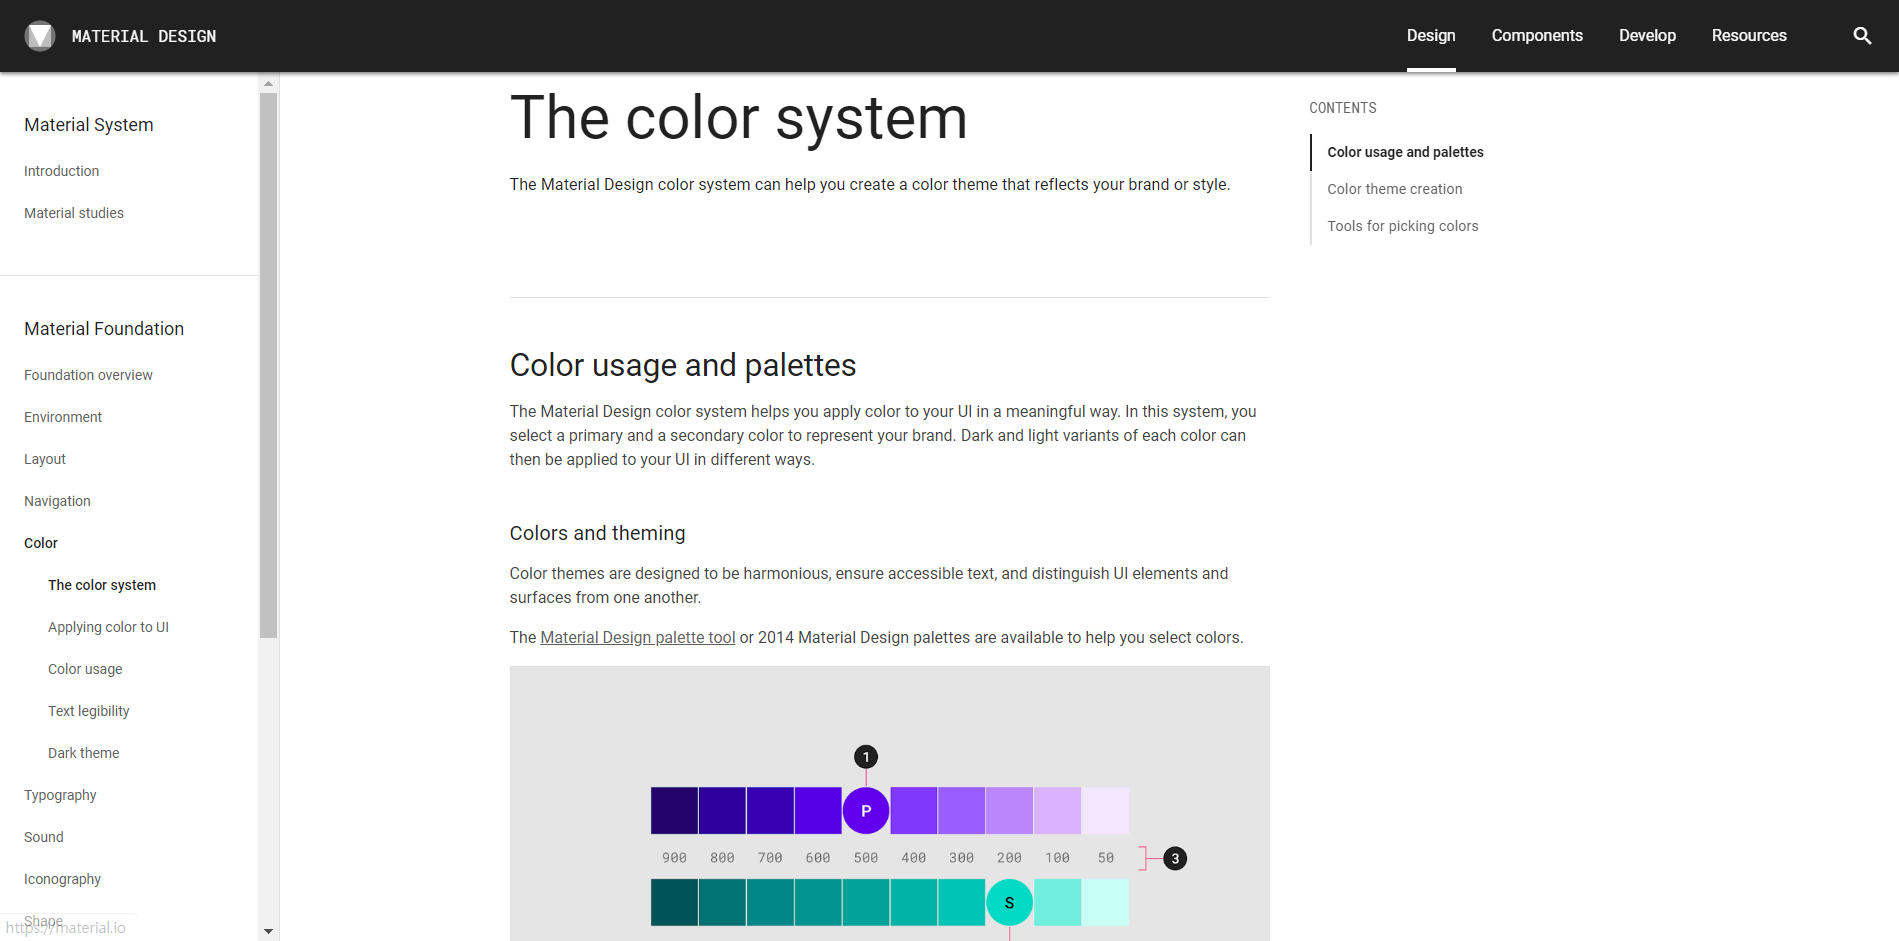Open the Environment section
1899x941 pixels.
click(63, 417)
